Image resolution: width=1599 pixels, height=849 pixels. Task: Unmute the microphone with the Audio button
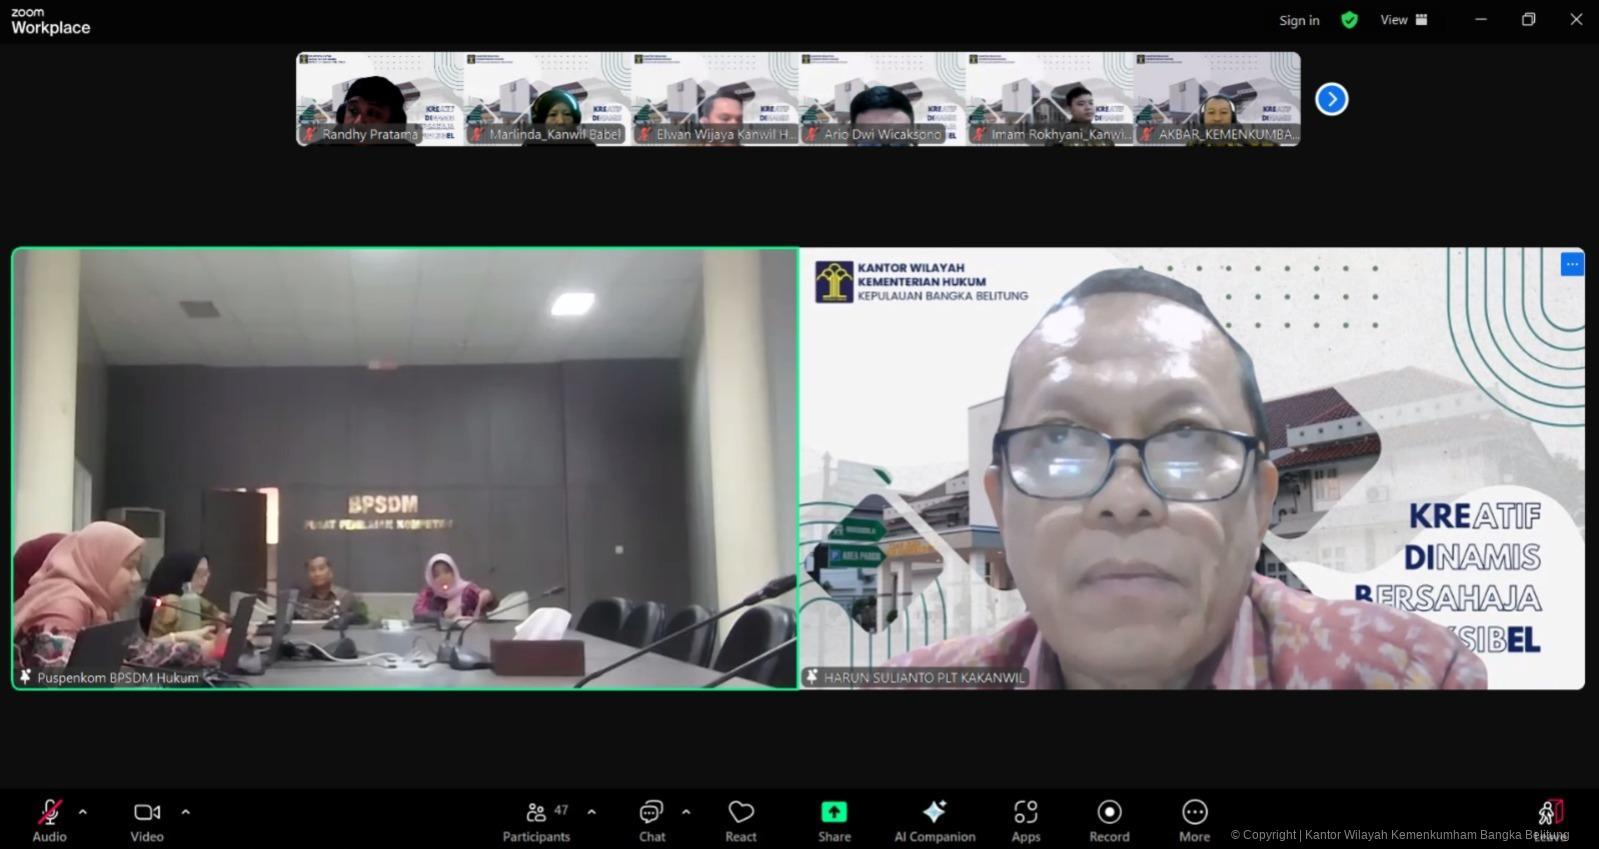(x=49, y=819)
